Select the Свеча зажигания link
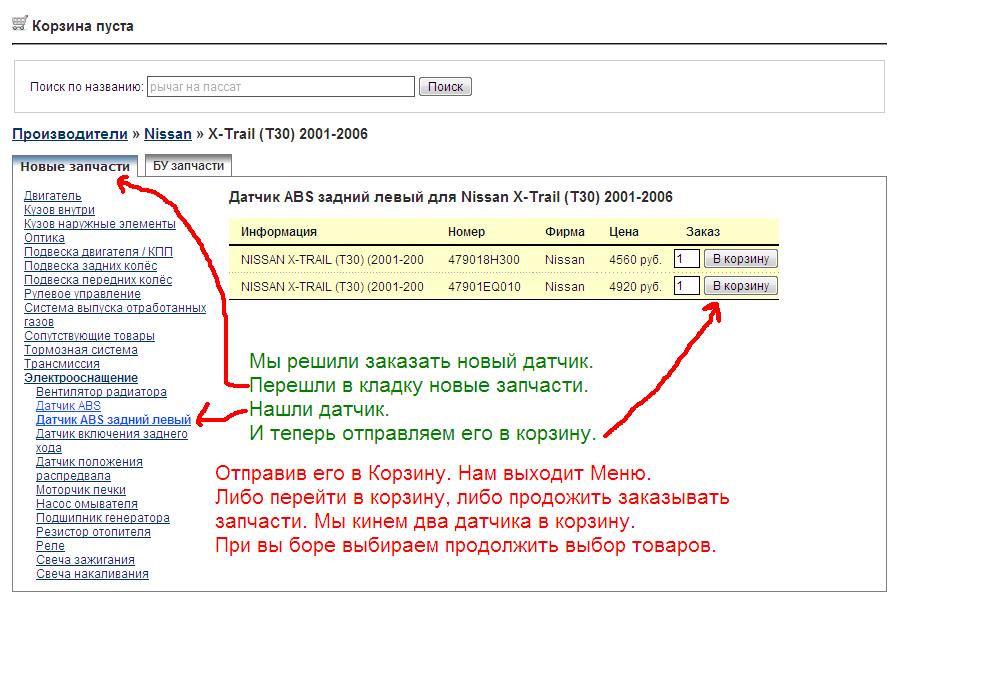The height and width of the screenshot is (683, 990). pyautogui.click(x=85, y=559)
